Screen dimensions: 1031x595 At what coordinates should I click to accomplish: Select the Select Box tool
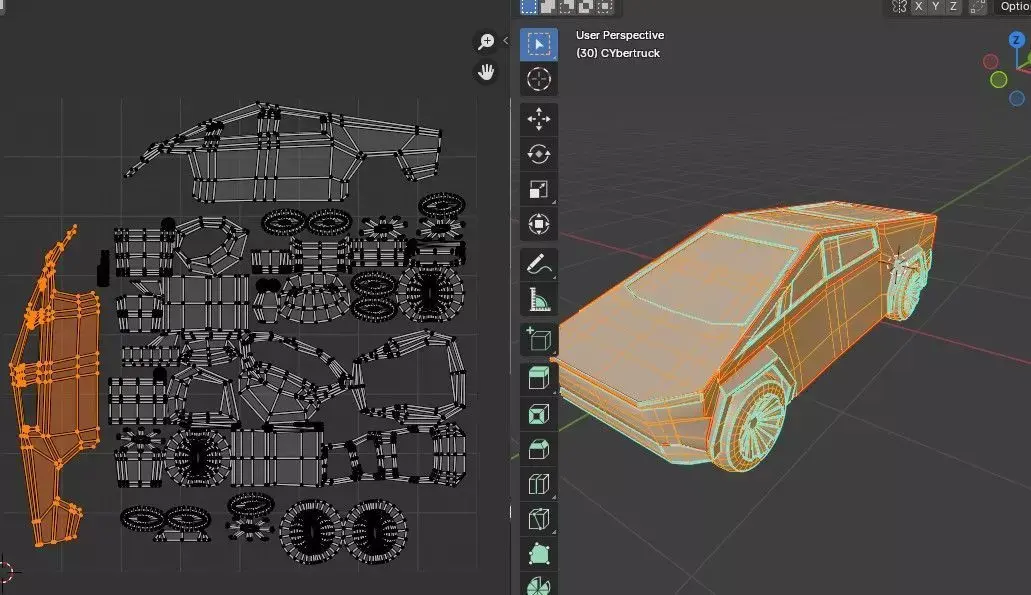(539, 44)
